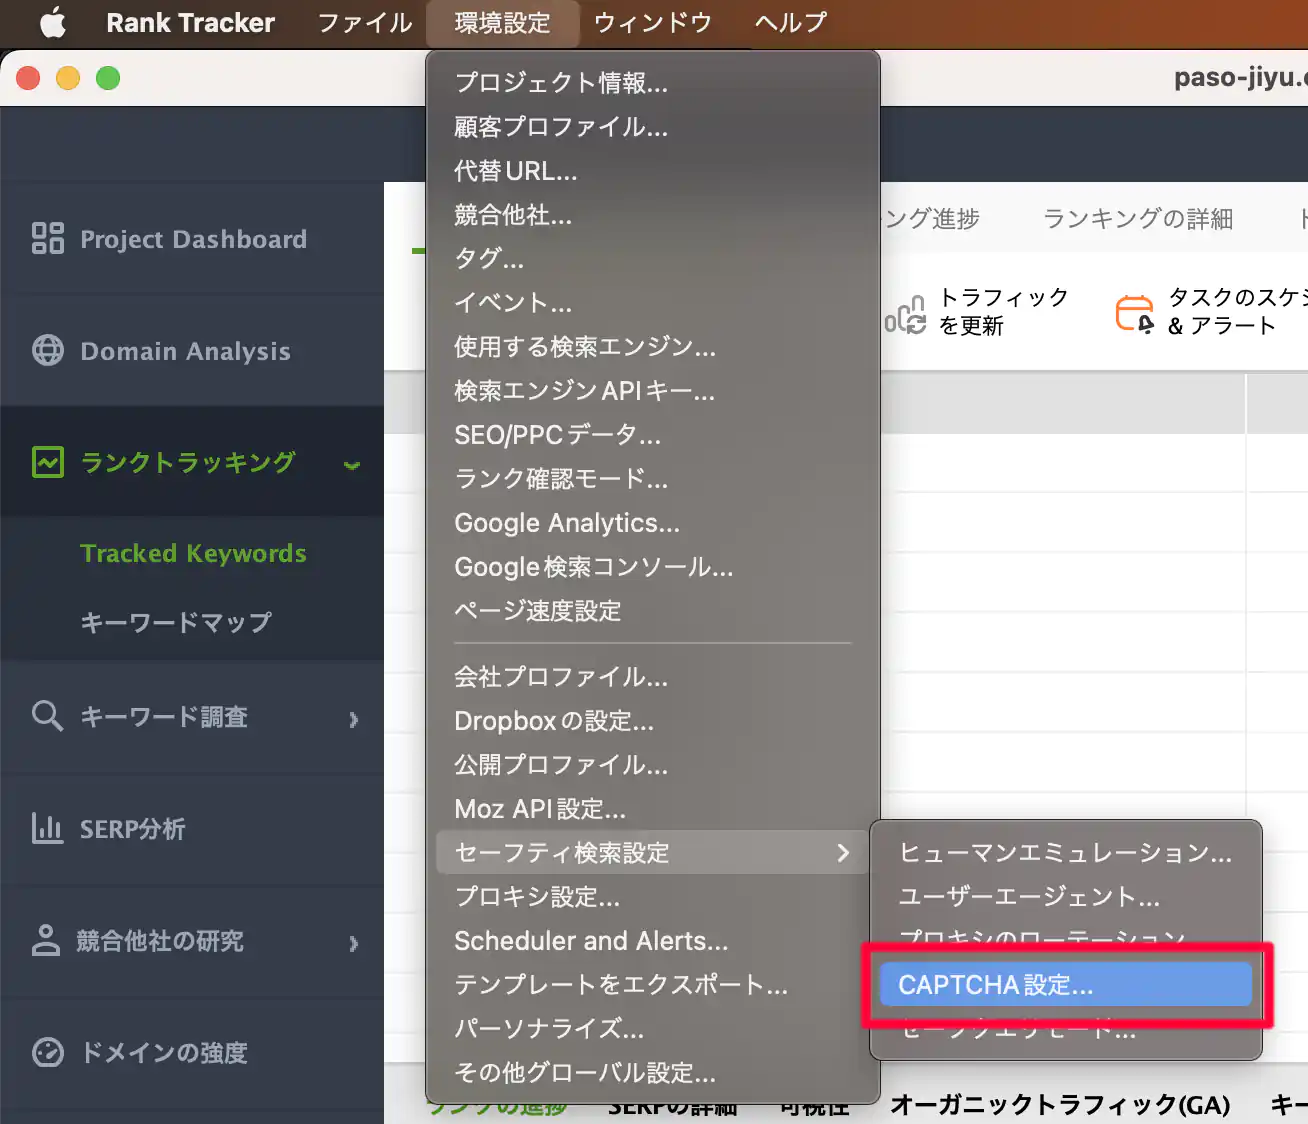Select 公開プロファイル... menu item

653,764
